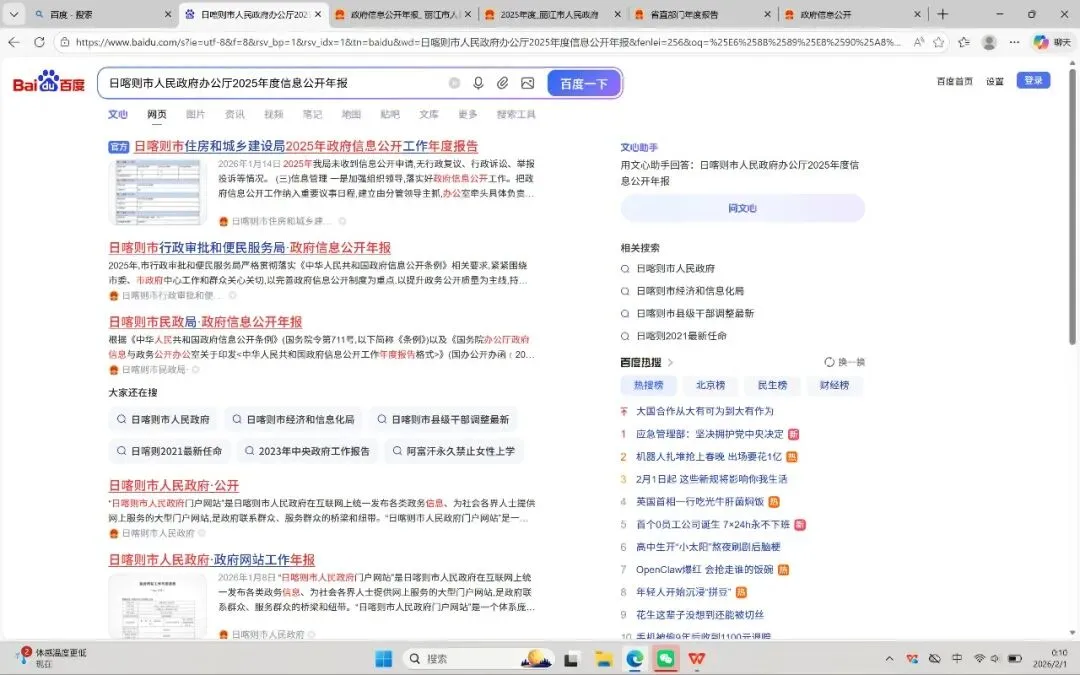Select the 图片 search category
The height and width of the screenshot is (675, 1080).
[x=196, y=114]
